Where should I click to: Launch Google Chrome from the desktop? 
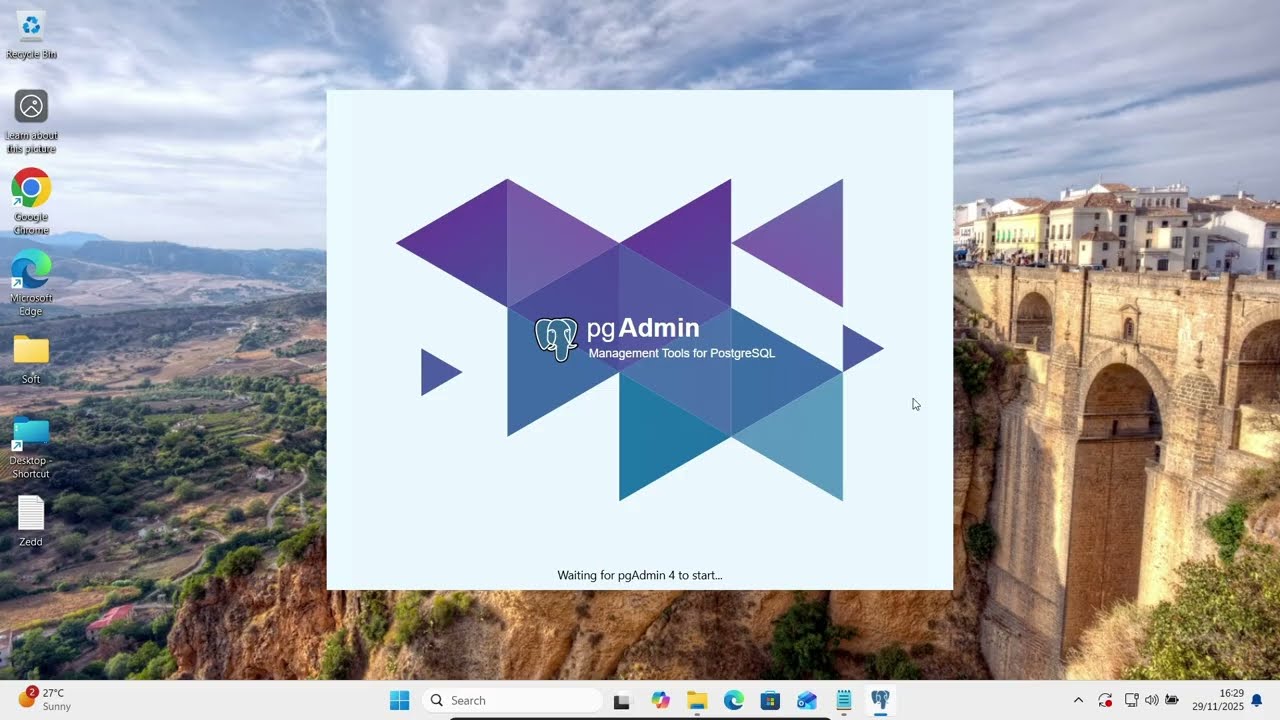point(31,201)
